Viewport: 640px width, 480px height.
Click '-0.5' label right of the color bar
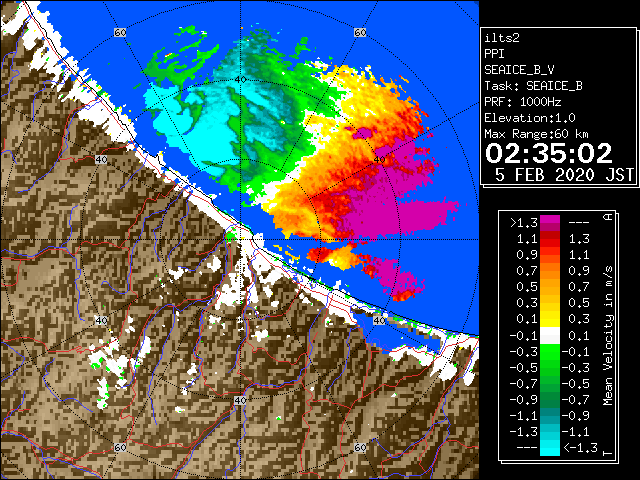click(576, 383)
